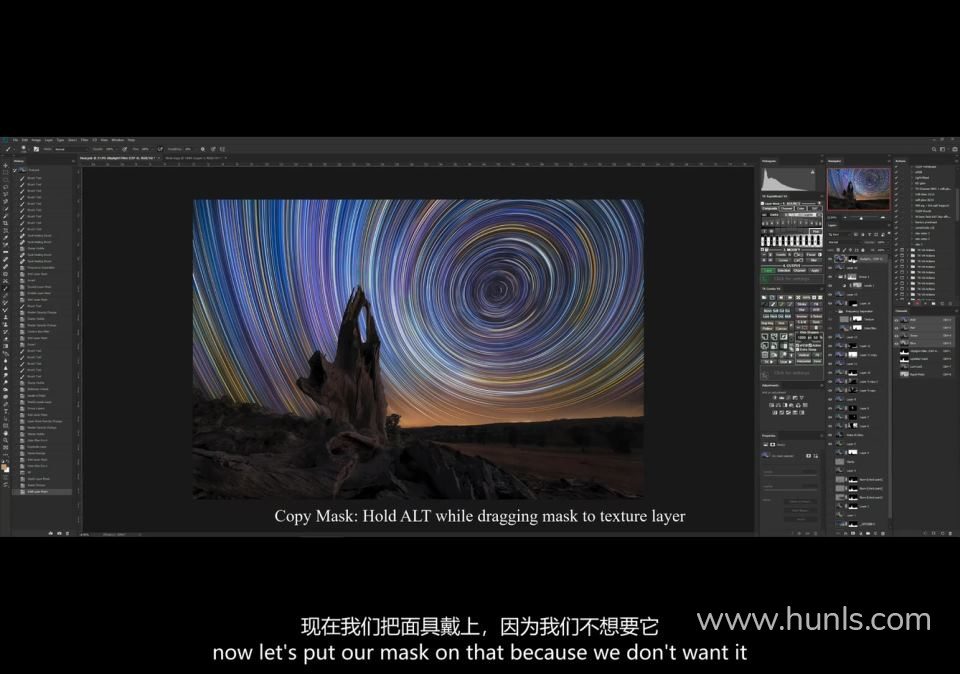The height and width of the screenshot is (674, 960).
Task: Select the Channels panel tab
Action: [x=902, y=311]
